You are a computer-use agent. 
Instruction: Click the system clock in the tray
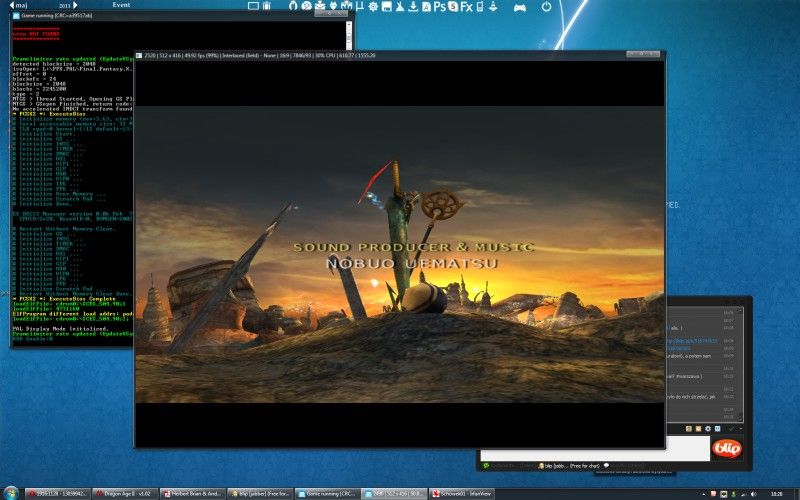[x=777, y=494]
